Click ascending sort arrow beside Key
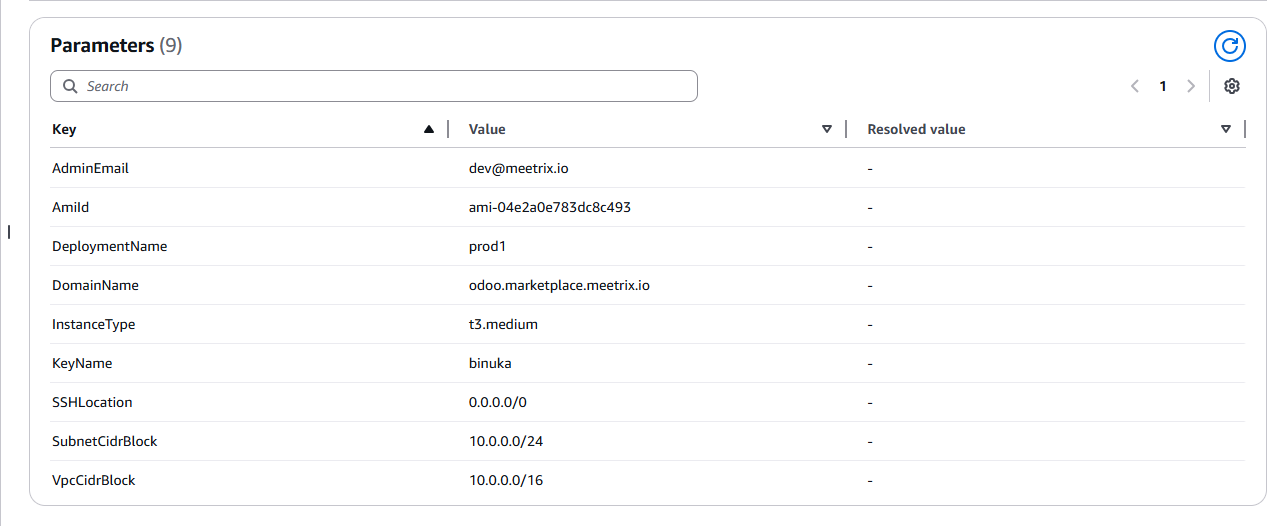 (x=429, y=129)
